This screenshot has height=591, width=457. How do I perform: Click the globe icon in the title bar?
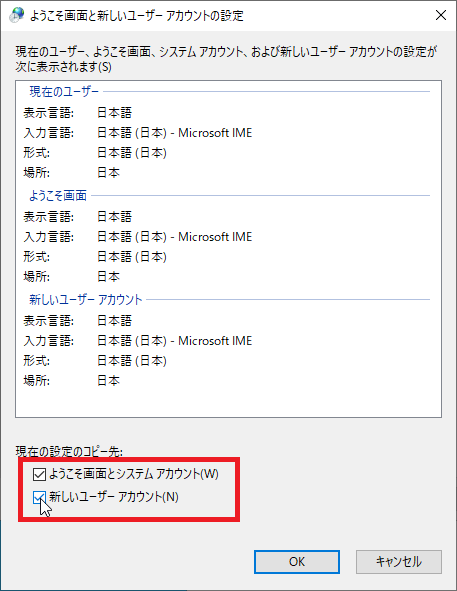pos(17,15)
